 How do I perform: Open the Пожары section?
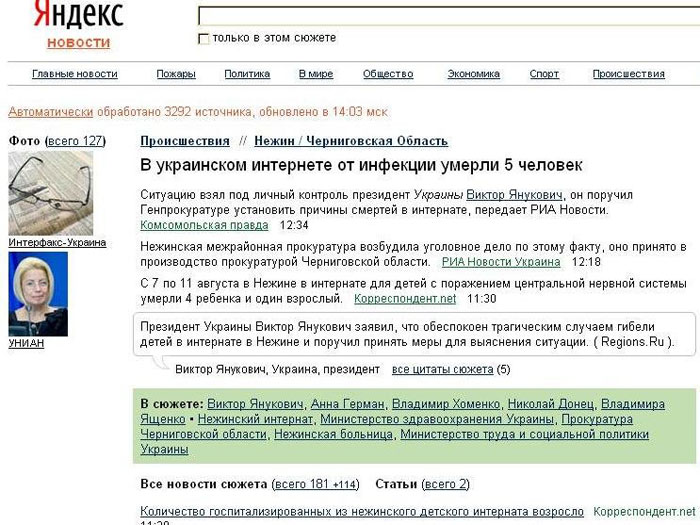coord(176,74)
